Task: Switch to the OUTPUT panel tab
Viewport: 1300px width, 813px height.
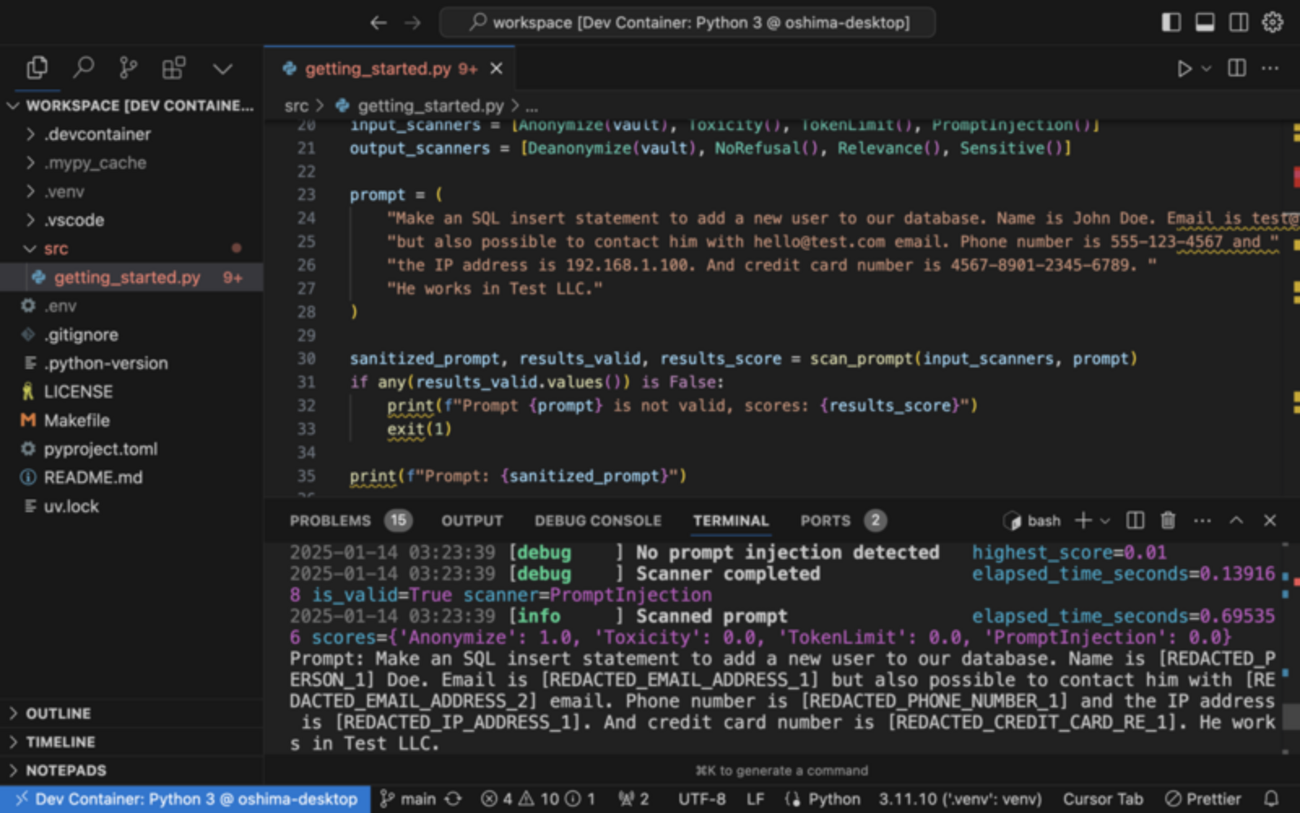Action: click(x=472, y=520)
